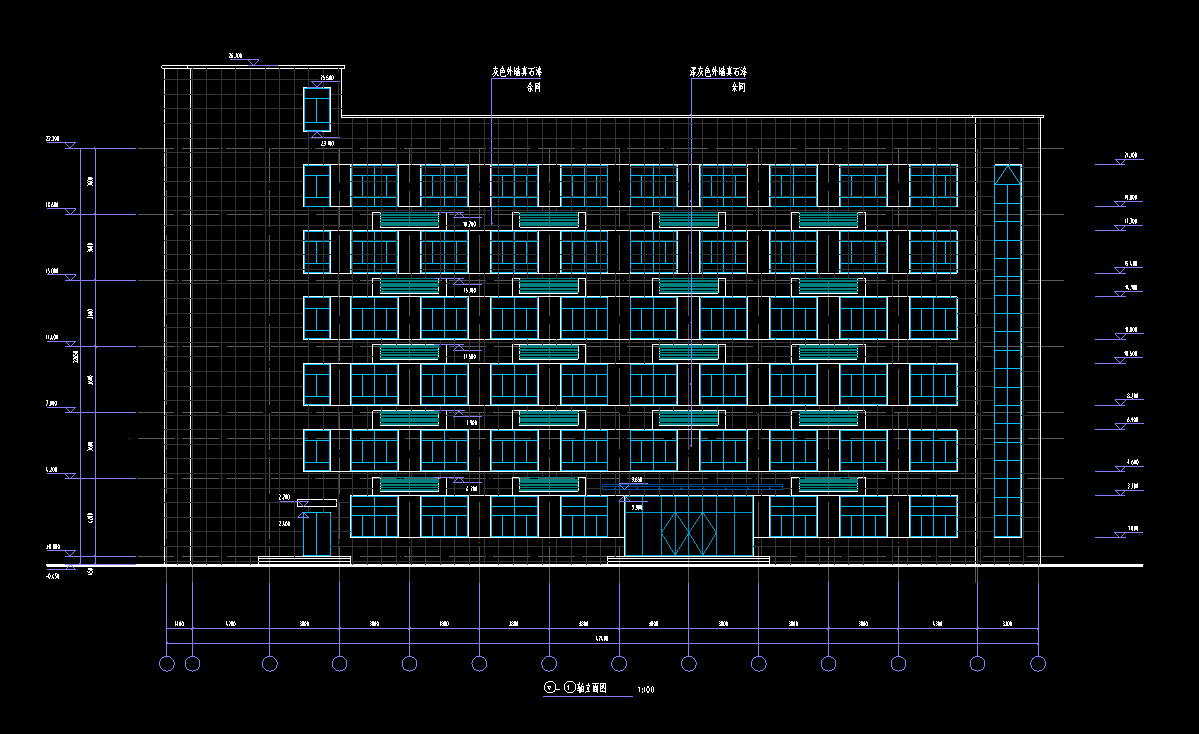Select the steps below the side door
1199x734 pixels.
pos(304,560)
